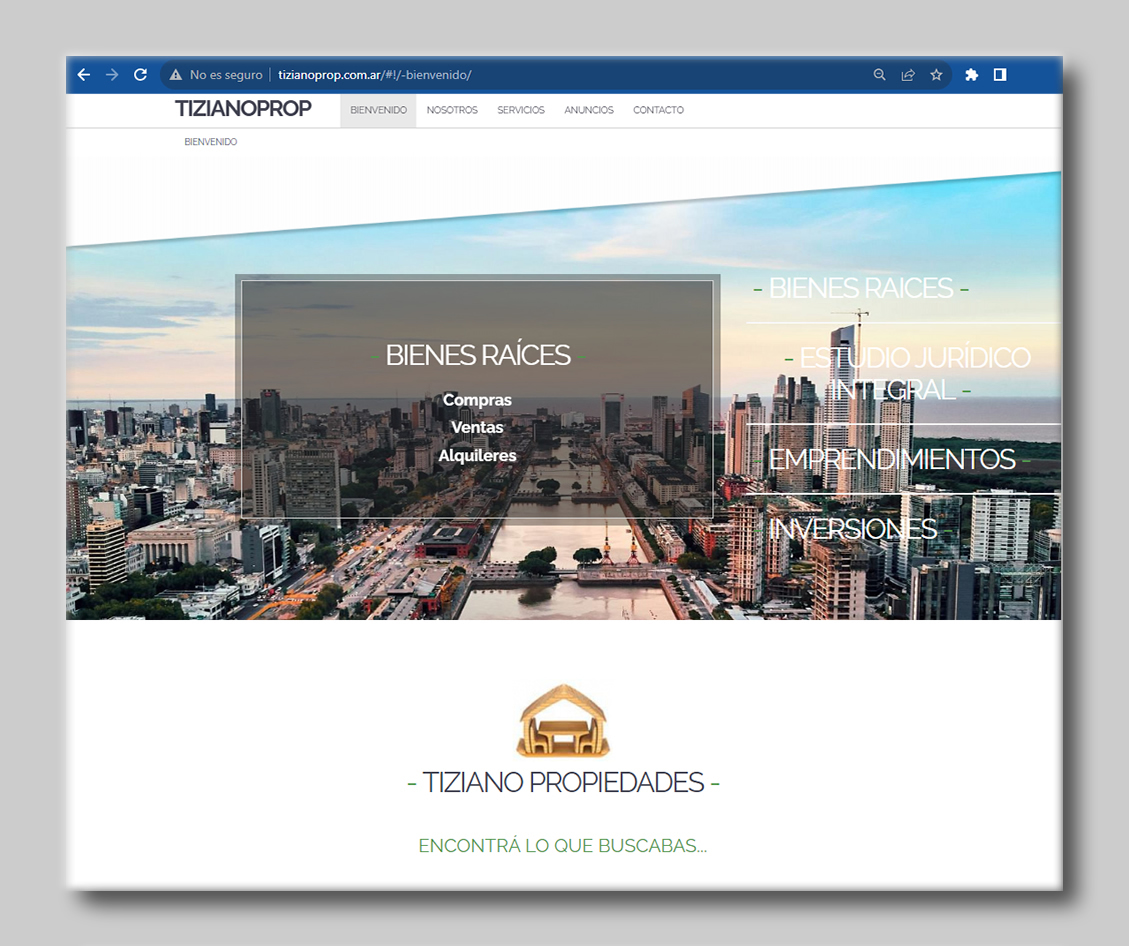Click the browser forward arrow

(x=112, y=75)
